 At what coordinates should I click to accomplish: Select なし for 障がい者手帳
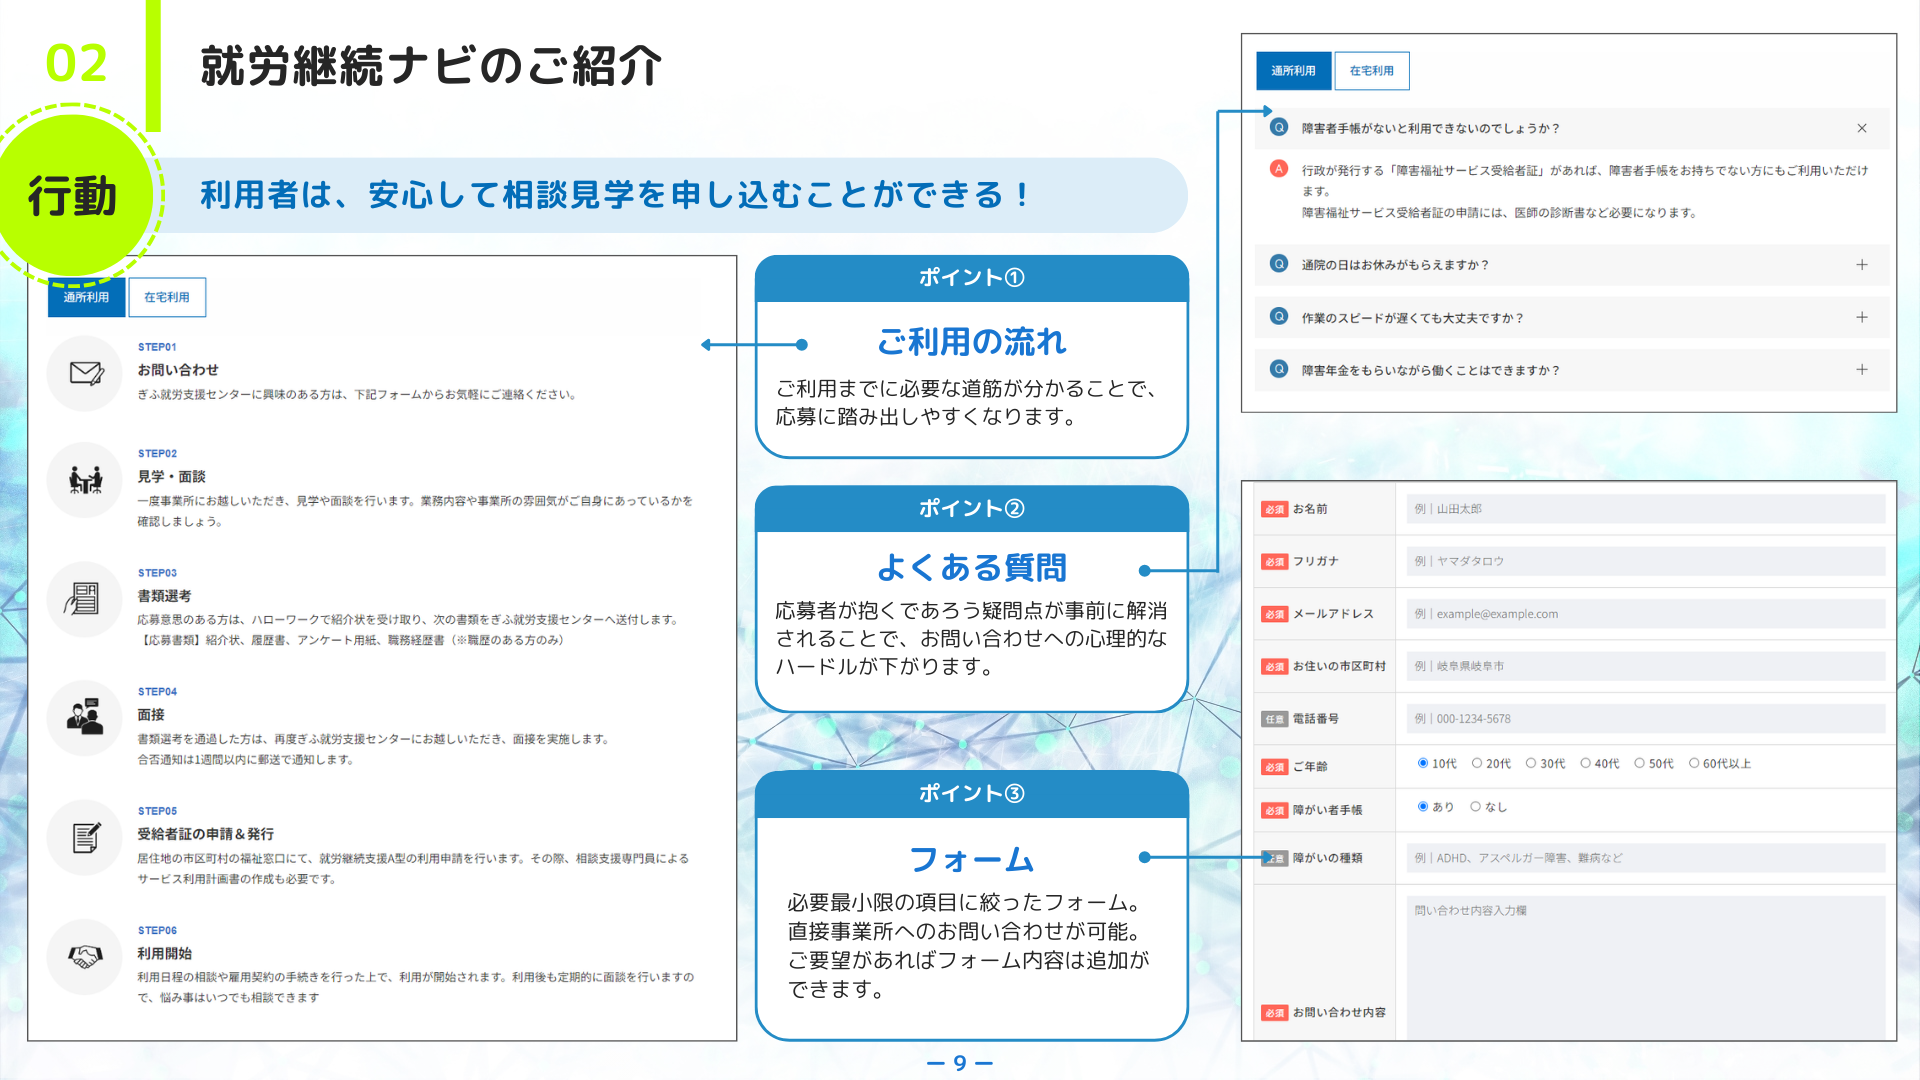pyautogui.click(x=1475, y=806)
